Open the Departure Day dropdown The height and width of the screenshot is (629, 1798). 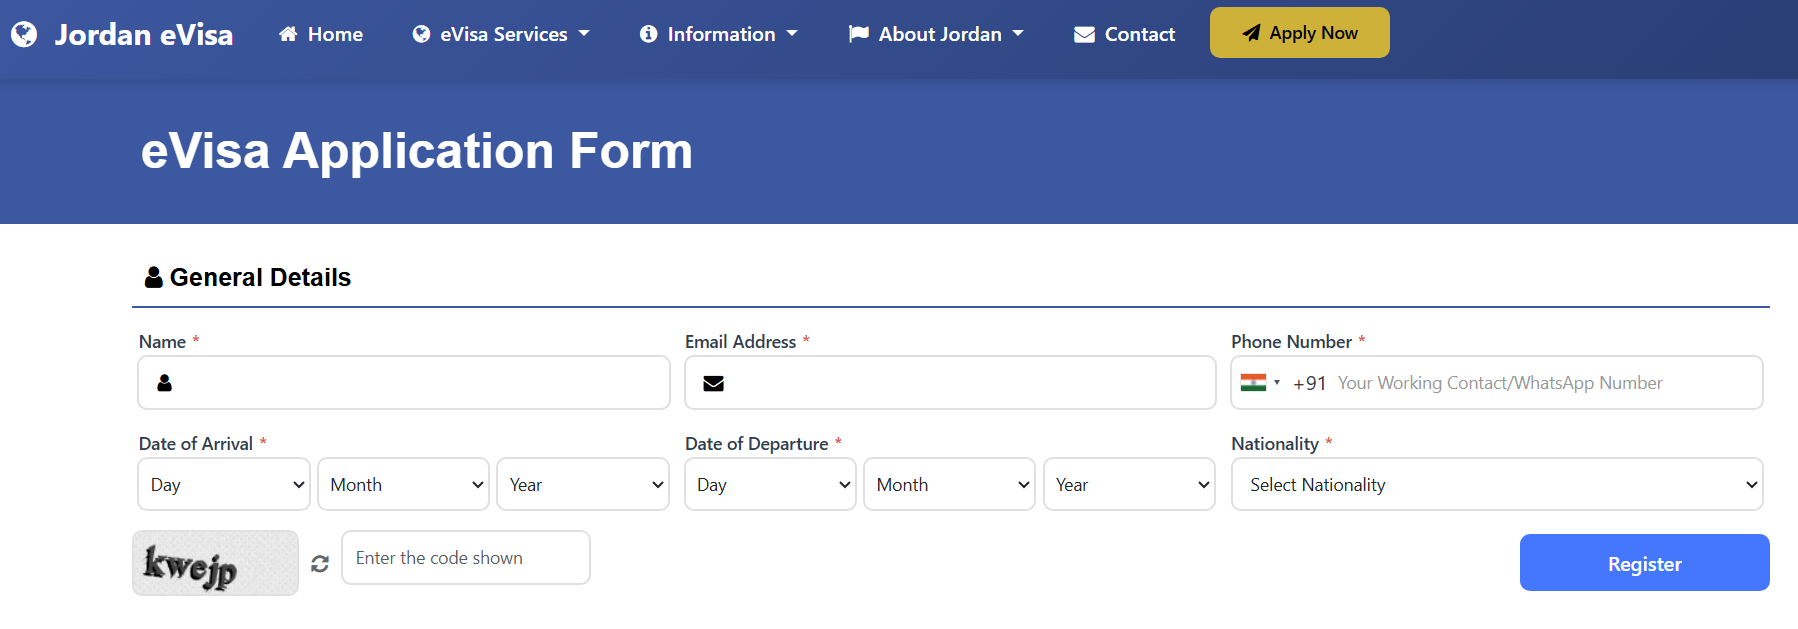pos(770,484)
